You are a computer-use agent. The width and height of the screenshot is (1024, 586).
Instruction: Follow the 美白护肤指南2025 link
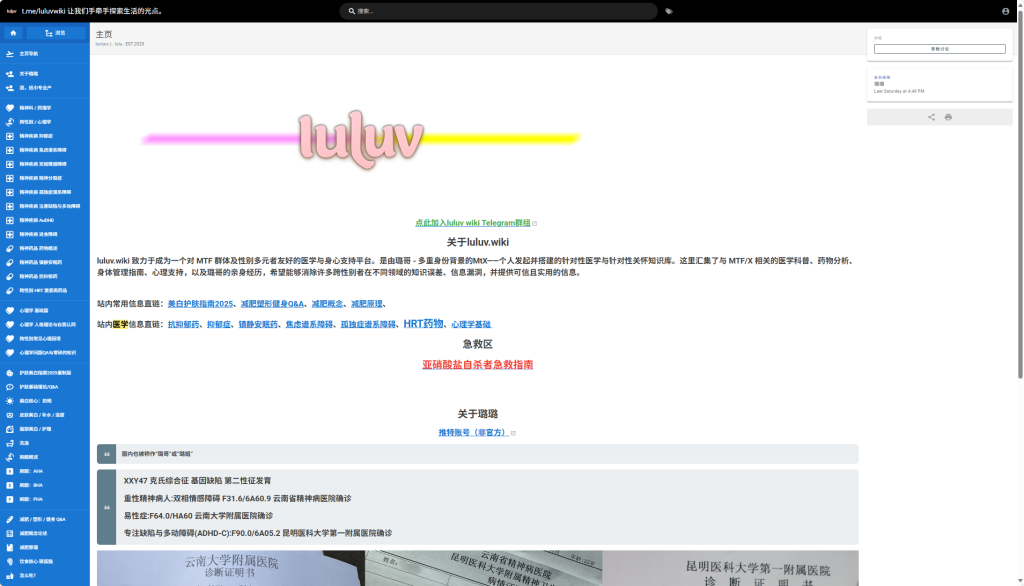pyautogui.click(x=199, y=303)
